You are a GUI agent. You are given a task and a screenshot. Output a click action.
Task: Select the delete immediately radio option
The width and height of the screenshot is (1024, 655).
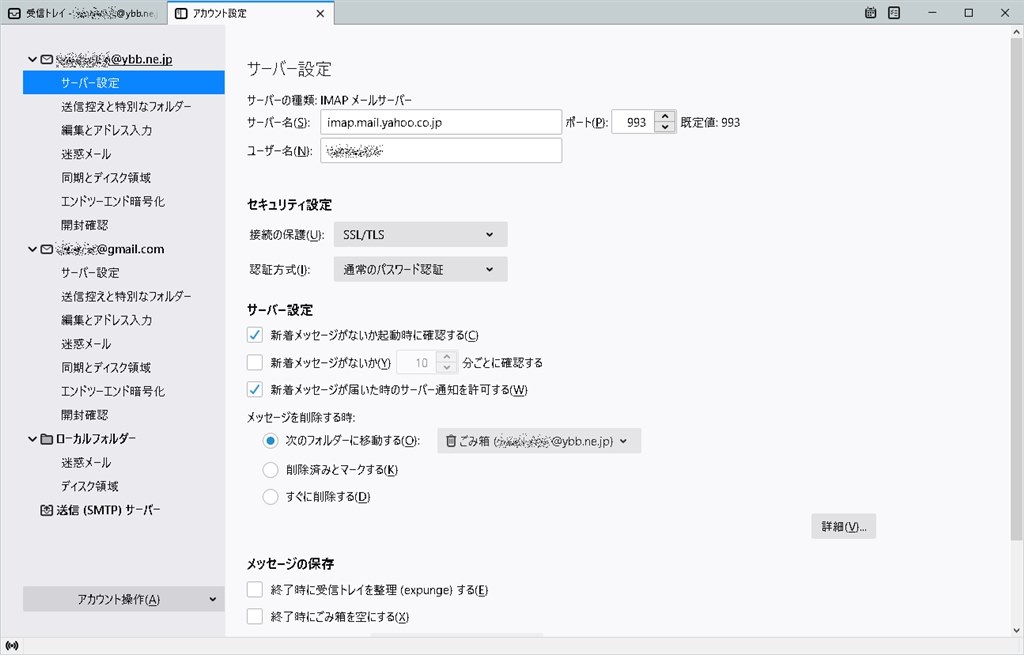[x=270, y=496]
